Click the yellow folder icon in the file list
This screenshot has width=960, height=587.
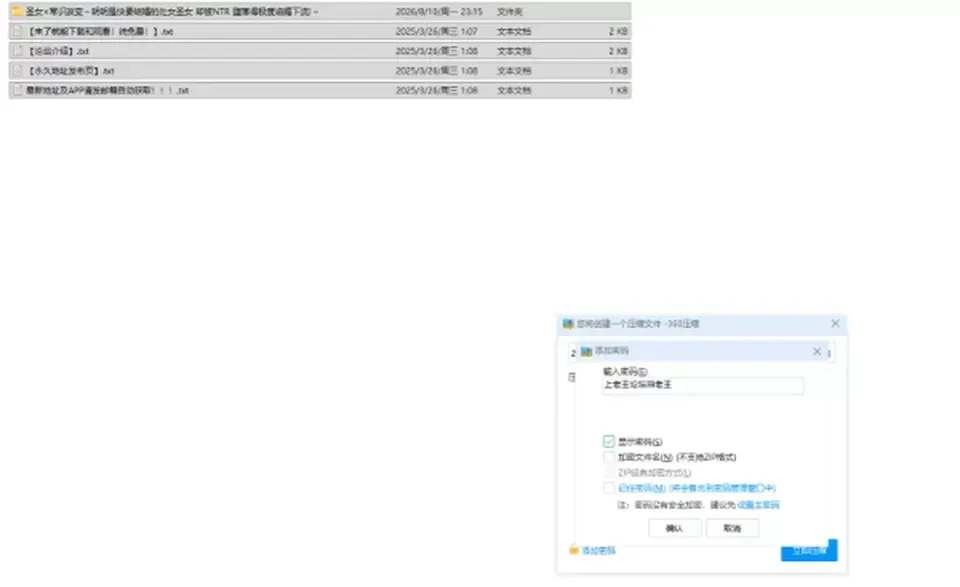pos(17,11)
